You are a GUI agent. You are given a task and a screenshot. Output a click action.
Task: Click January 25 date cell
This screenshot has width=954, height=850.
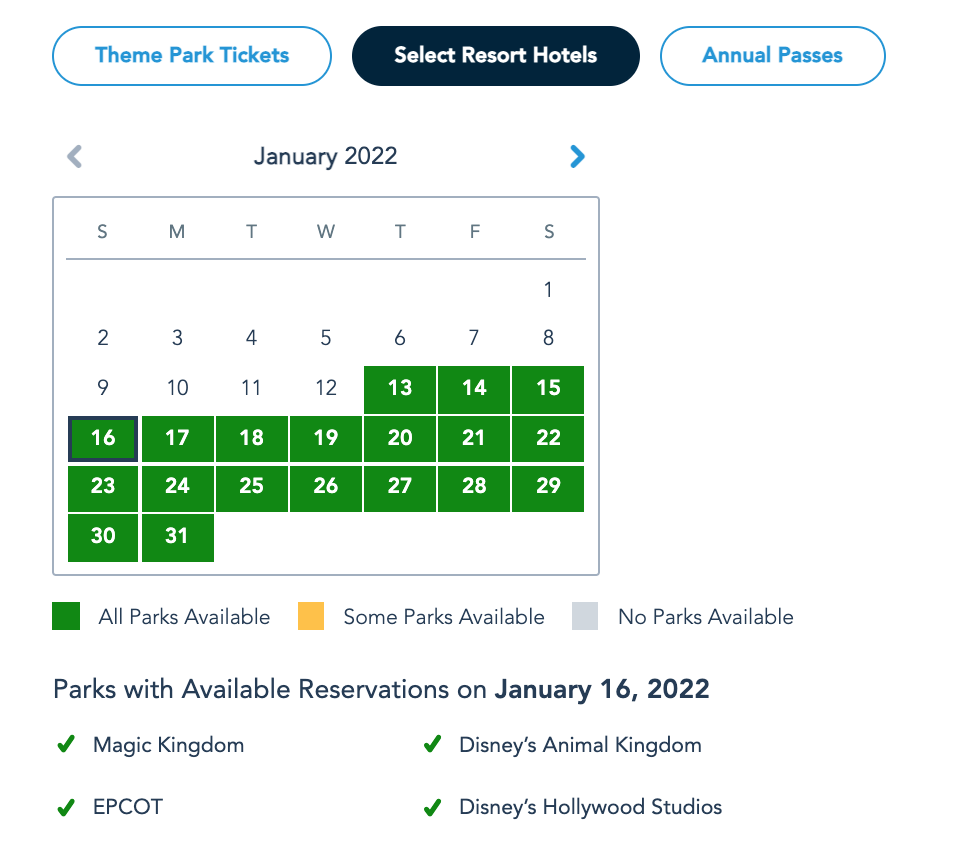(x=252, y=486)
